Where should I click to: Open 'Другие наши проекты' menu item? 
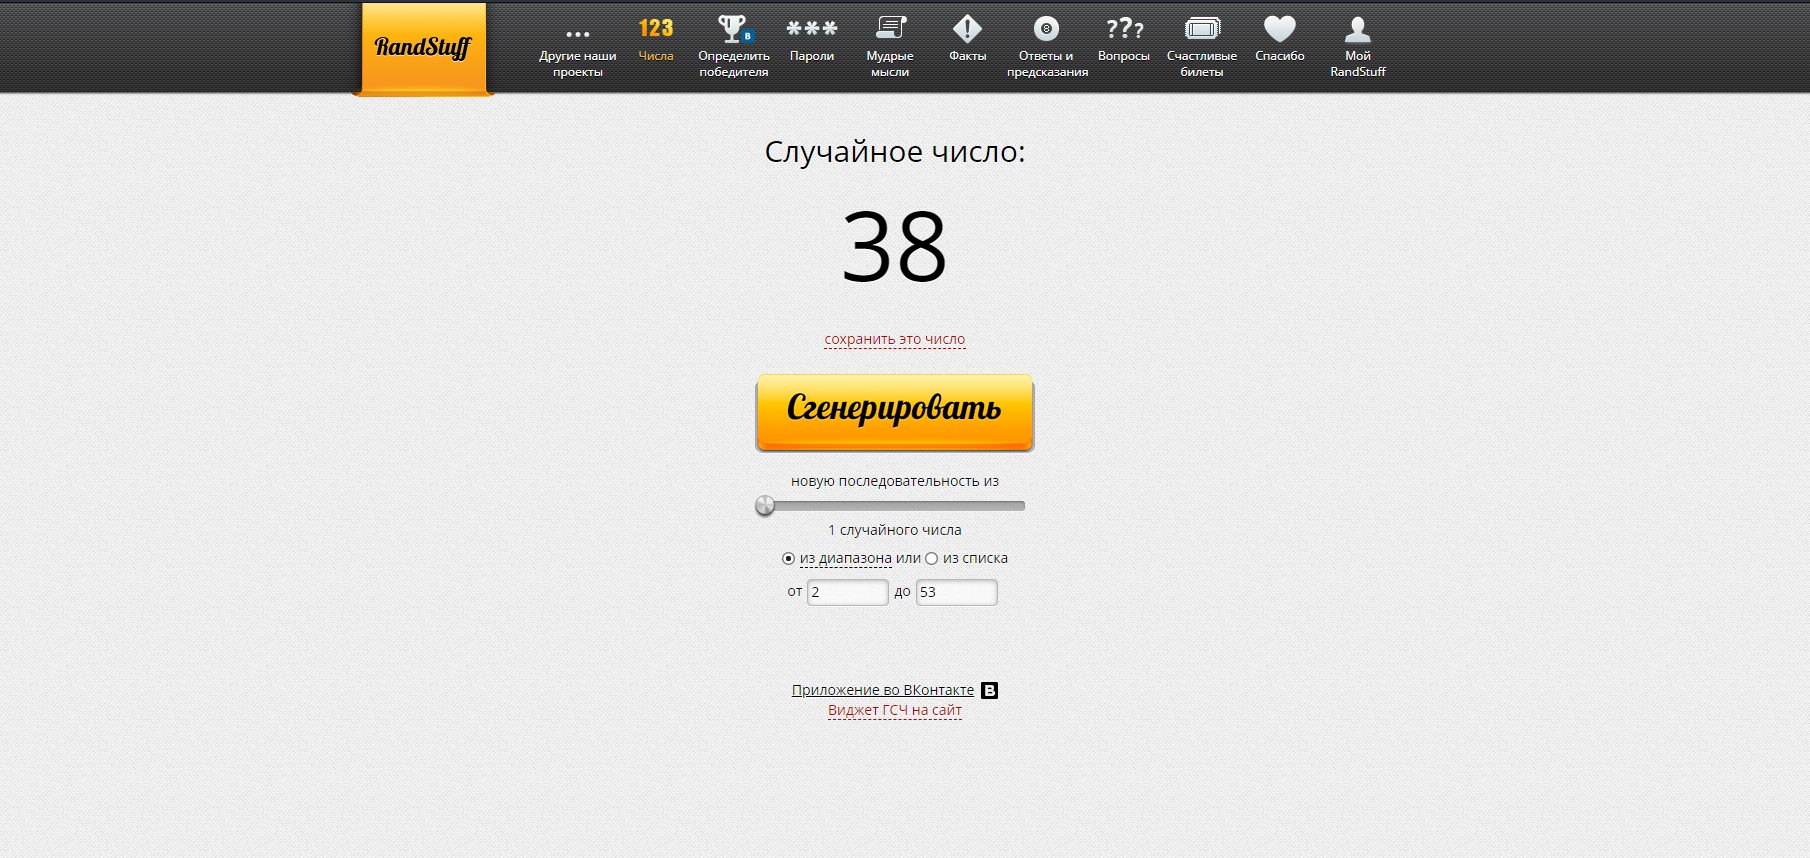click(x=578, y=64)
